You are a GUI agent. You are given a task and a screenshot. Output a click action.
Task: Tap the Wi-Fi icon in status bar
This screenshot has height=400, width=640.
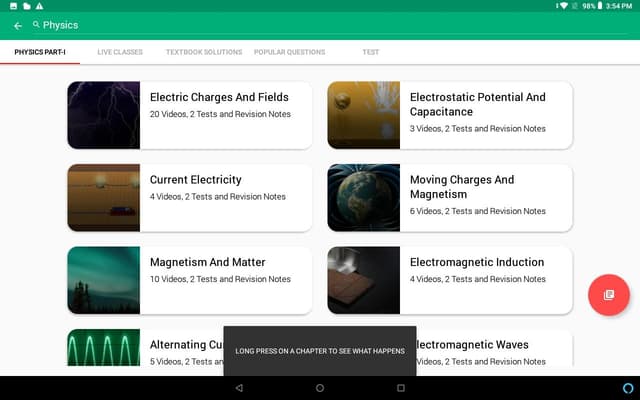(564, 6)
